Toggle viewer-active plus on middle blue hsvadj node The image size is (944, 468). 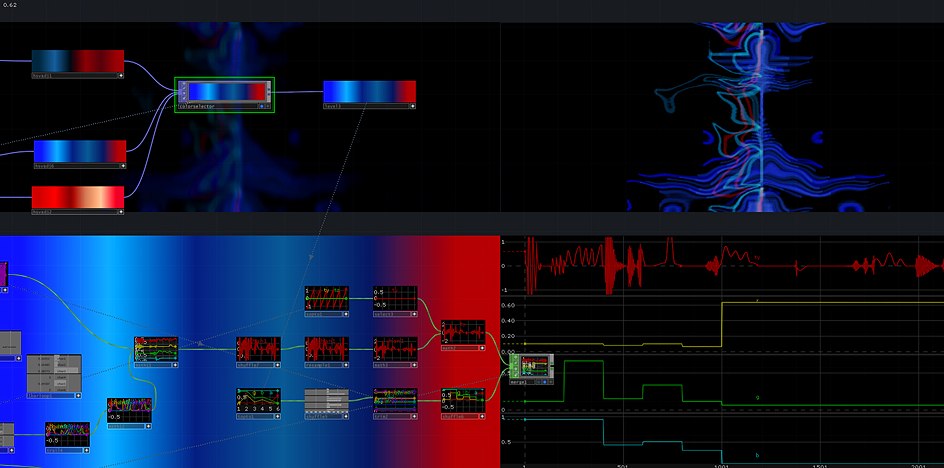click(123, 166)
